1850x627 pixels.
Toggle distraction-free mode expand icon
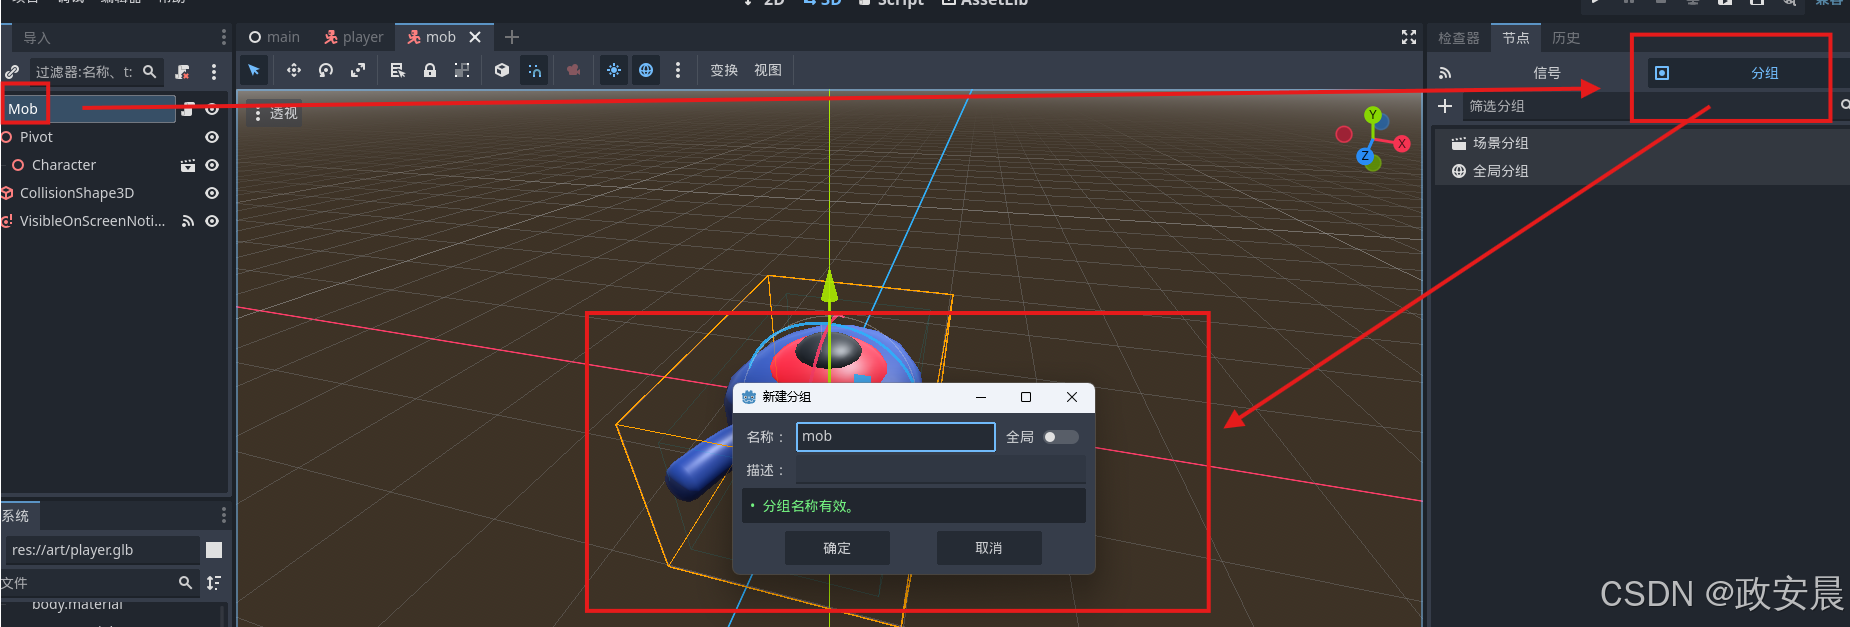point(1409,37)
